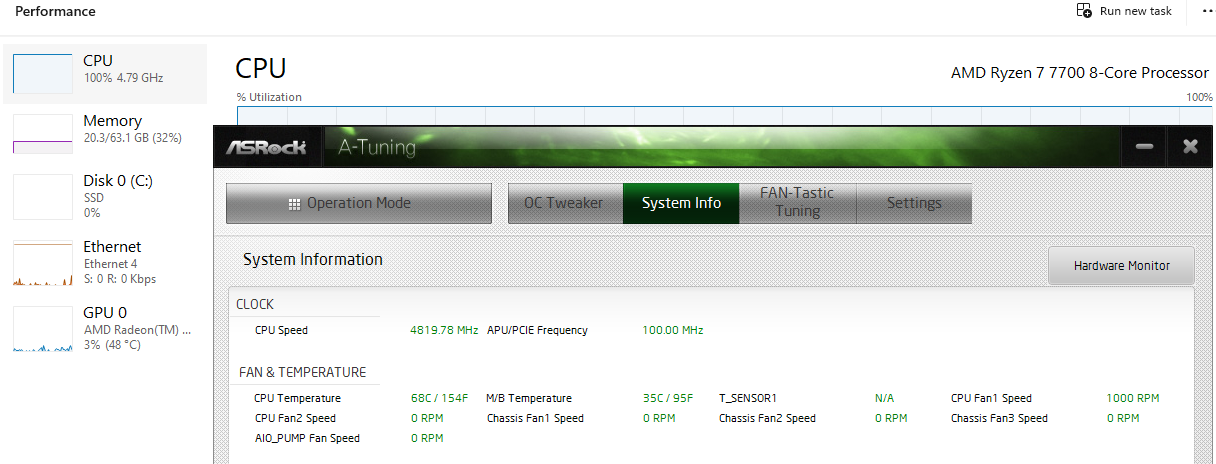The height and width of the screenshot is (464, 1216).
Task: Close the A-Tuning window
Action: (1190, 147)
